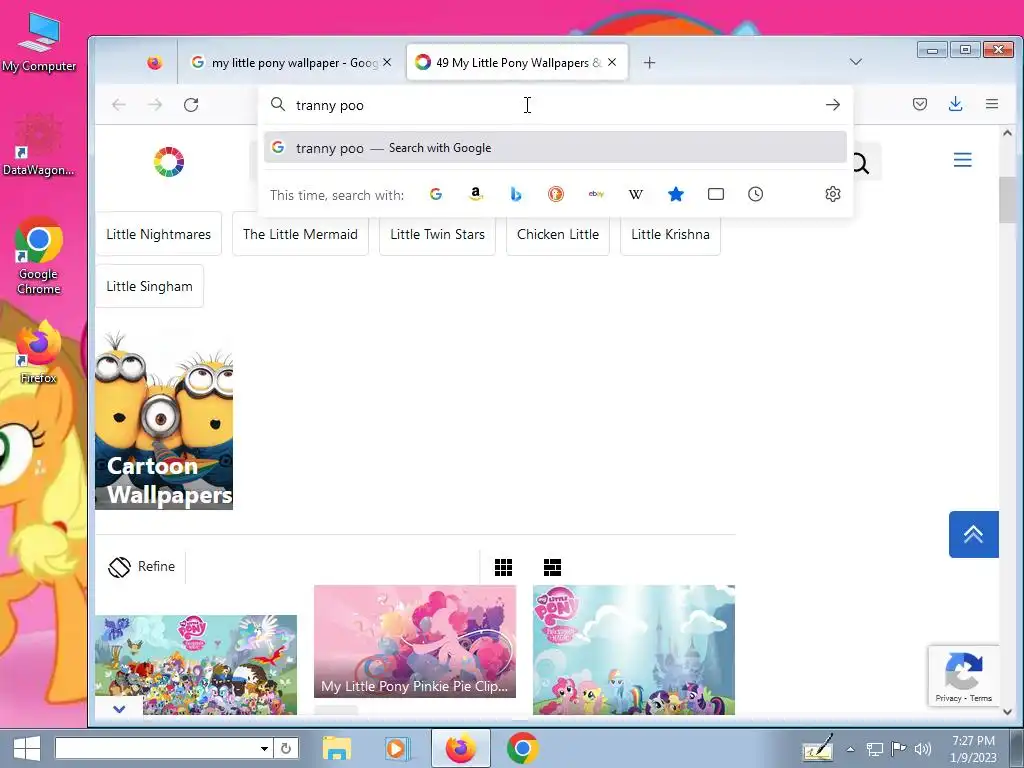Click the scrollbar up arrow
The width and height of the screenshot is (1024, 768).
pos(1007,133)
